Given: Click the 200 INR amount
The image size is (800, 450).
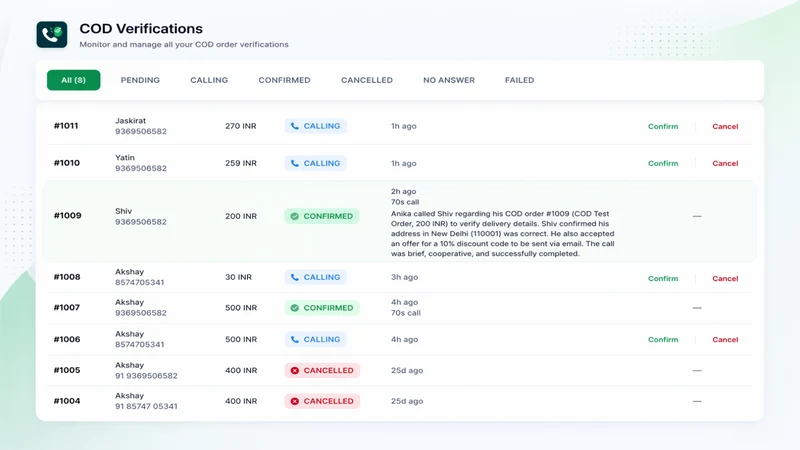Looking at the screenshot, I should pos(240,216).
